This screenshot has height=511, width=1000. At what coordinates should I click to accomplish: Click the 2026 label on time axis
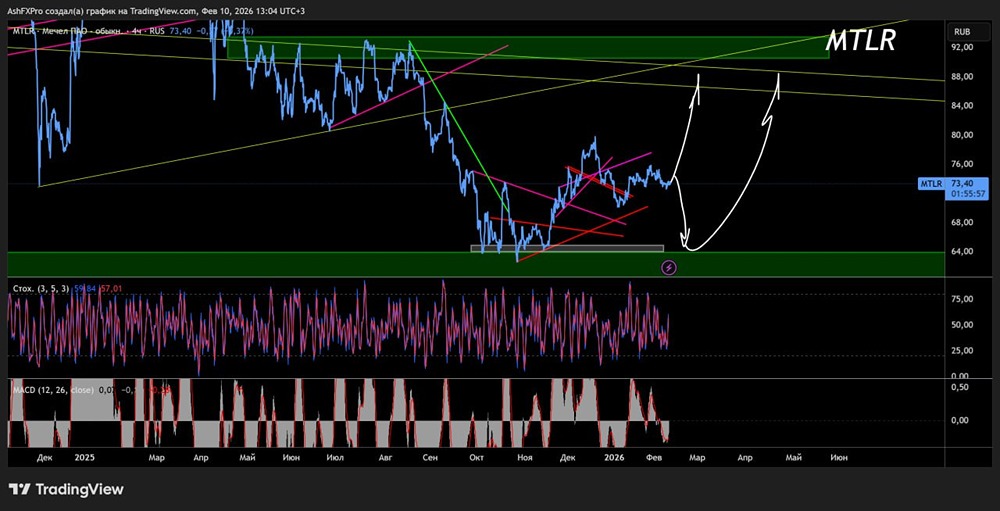pyautogui.click(x=614, y=457)
